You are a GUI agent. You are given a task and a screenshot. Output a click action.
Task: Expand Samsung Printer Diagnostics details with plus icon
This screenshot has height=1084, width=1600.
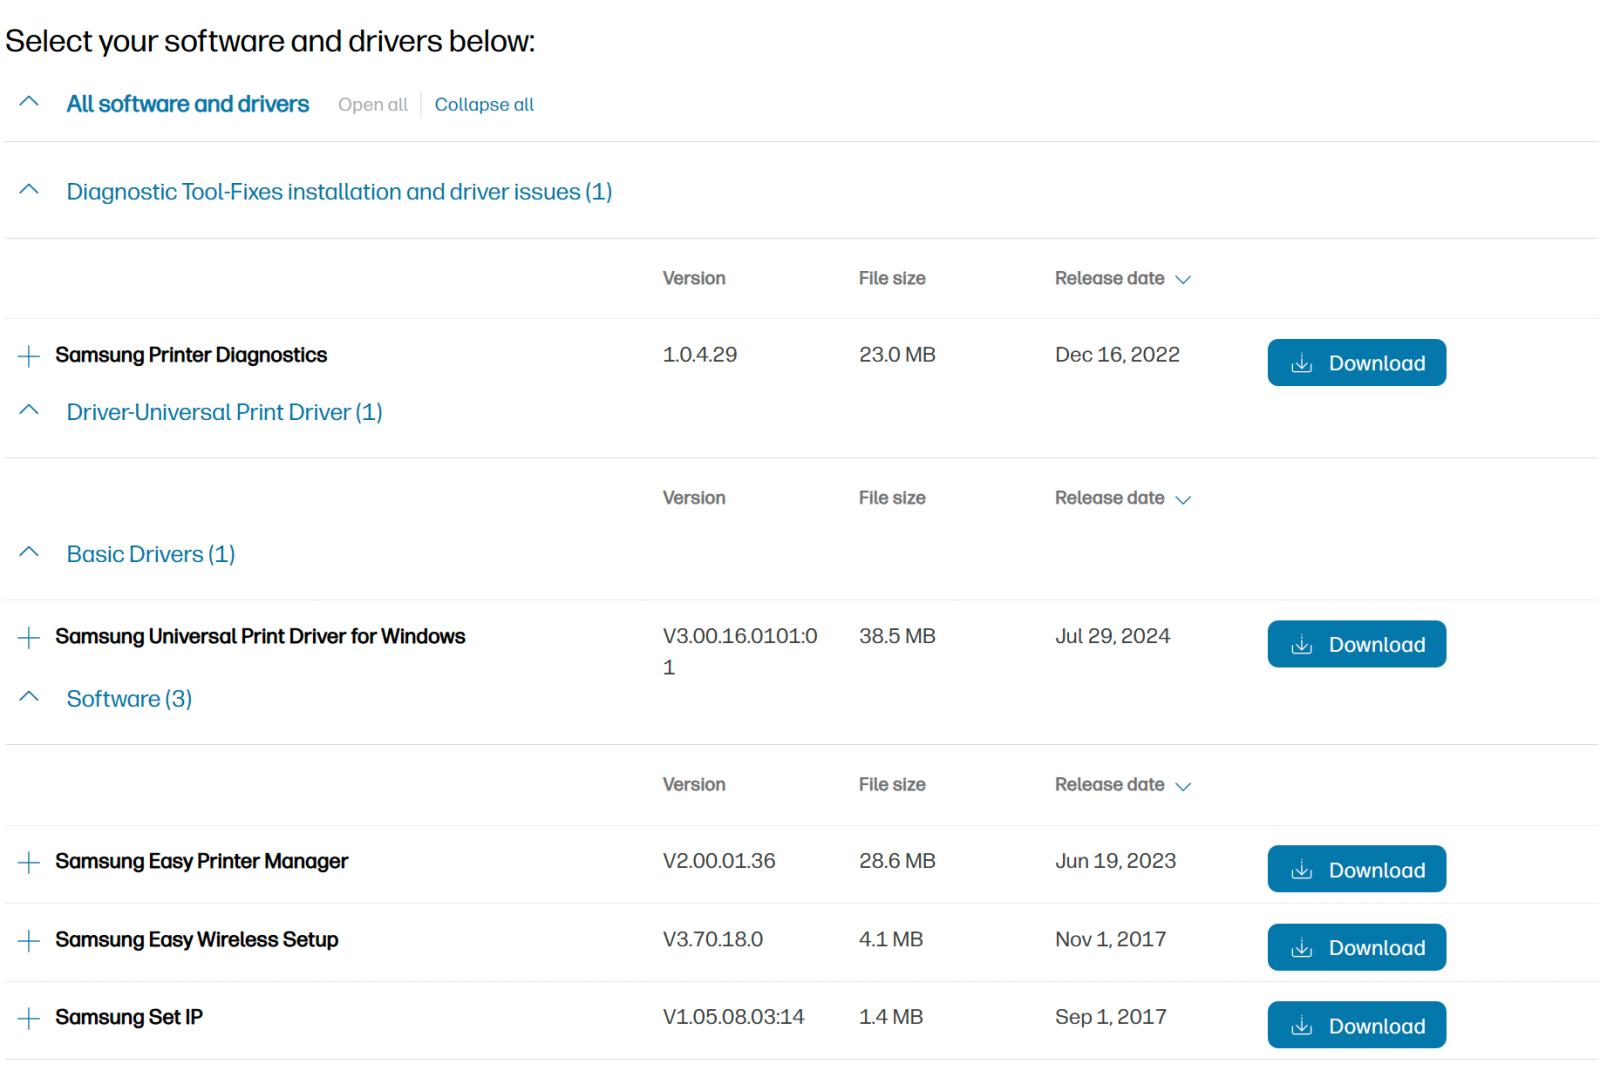29,356
